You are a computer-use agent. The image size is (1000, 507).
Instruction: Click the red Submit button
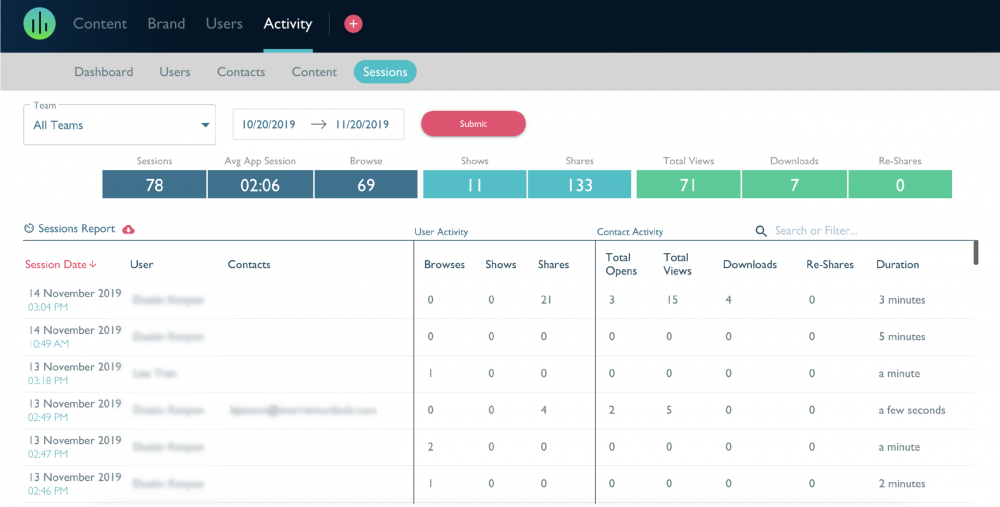pos(473,124)
